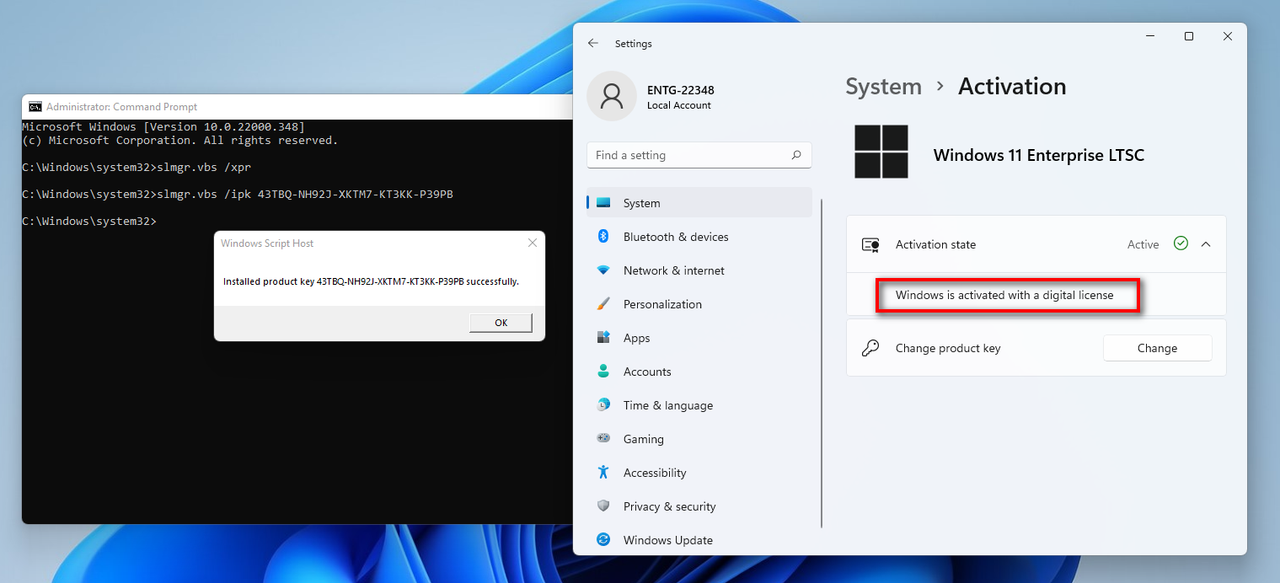Viewport: 1280px width, 583px height.
Task: Click the Accounts person icon
Action: pos(603,371)
